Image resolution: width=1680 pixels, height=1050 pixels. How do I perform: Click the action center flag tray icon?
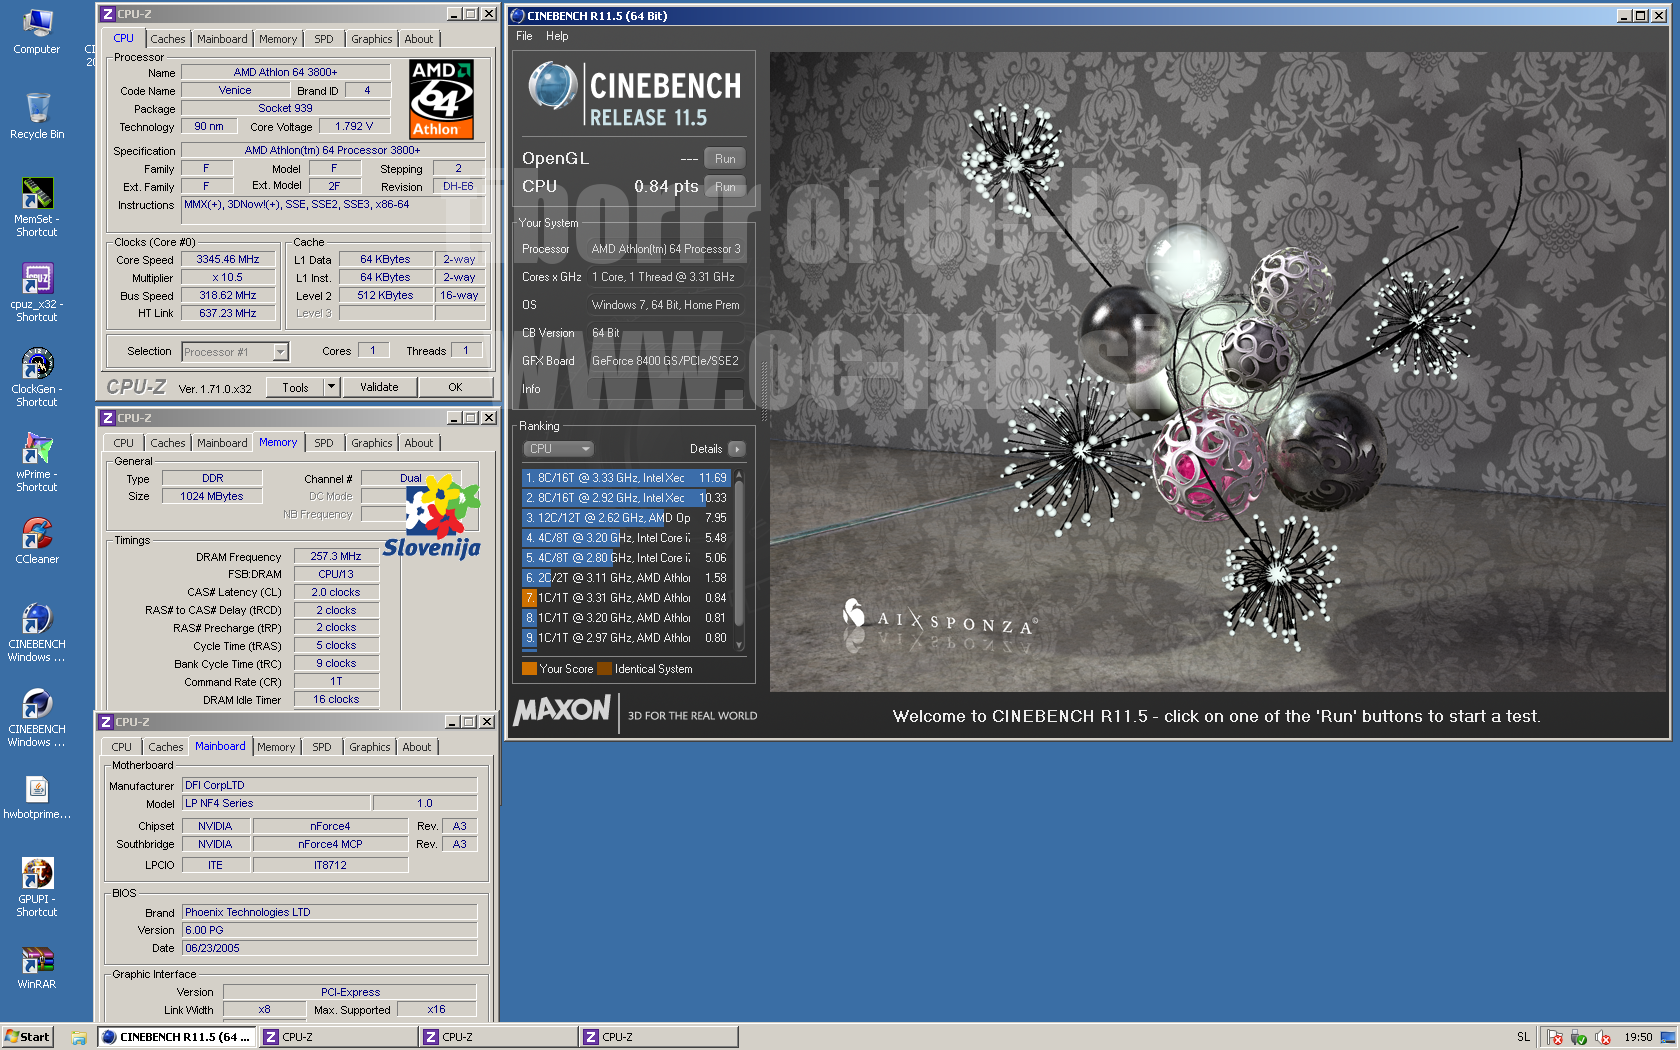[1555, 1037]
